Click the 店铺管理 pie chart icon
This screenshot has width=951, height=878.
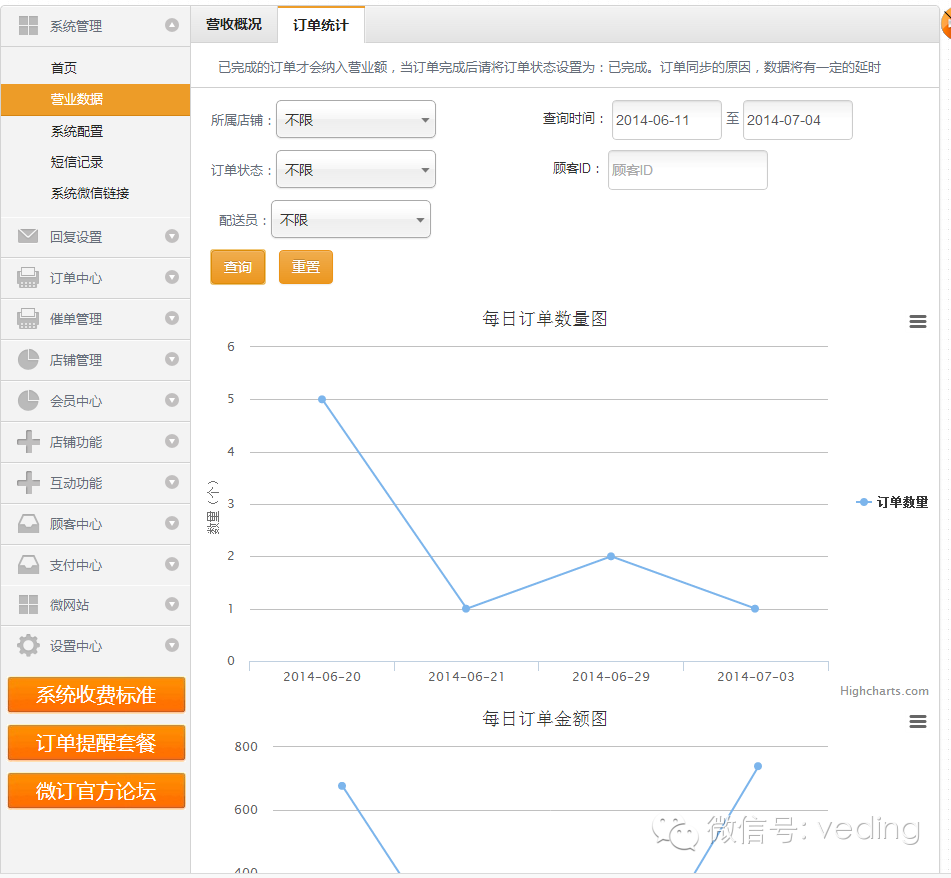point(28,359)
